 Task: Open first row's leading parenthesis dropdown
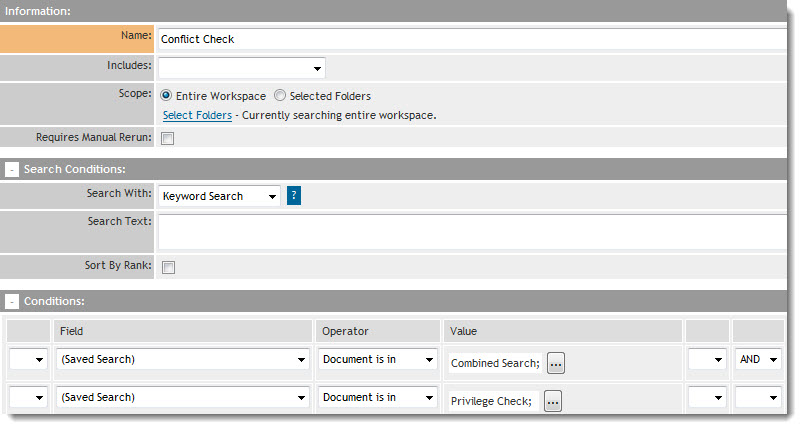click(28, 360)
